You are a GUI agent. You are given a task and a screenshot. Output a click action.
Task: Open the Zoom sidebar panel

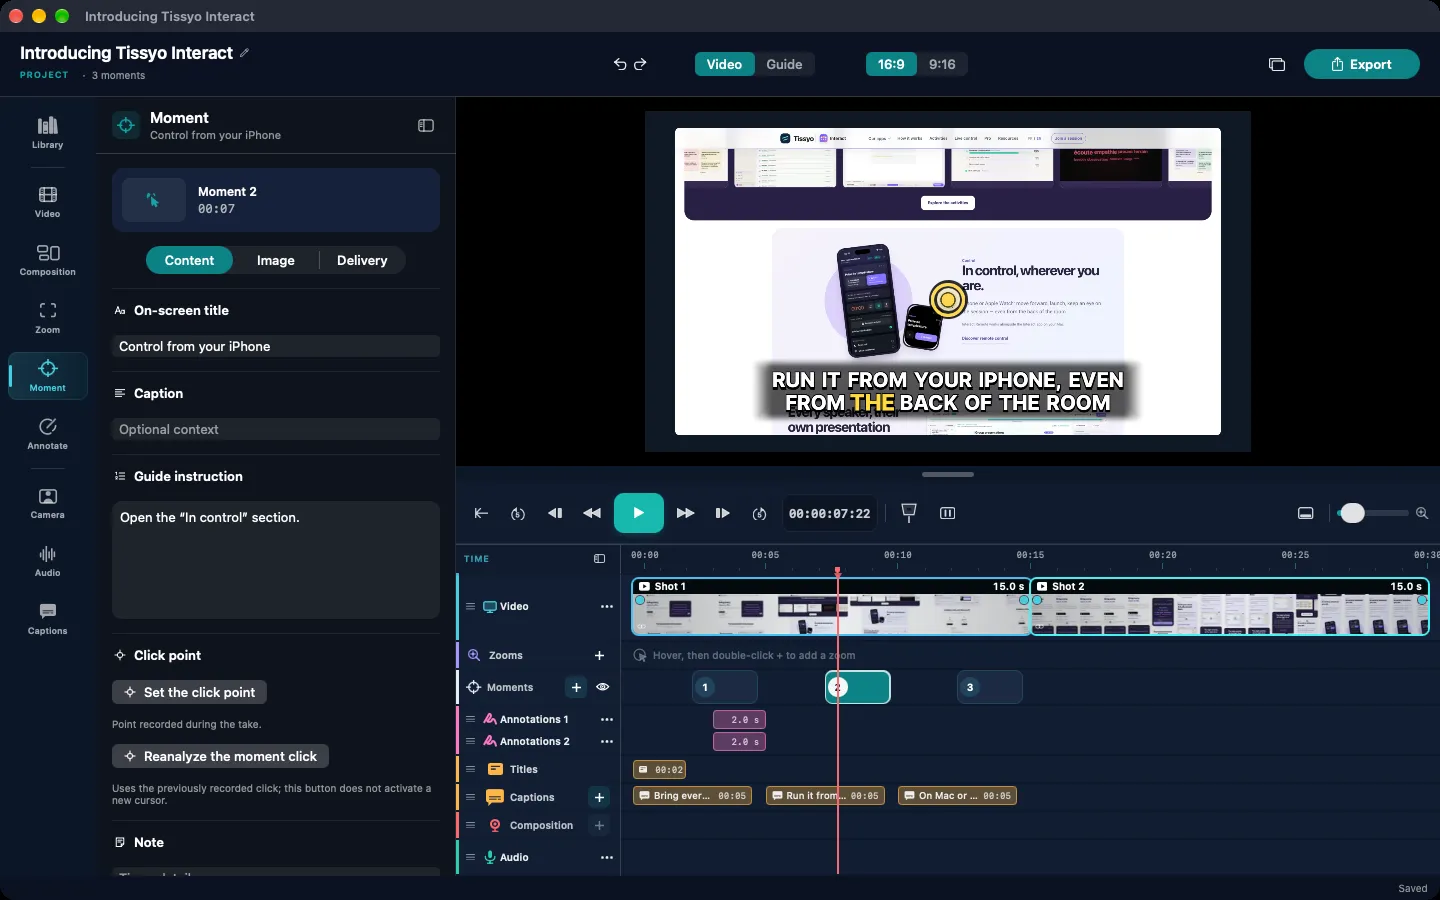tap(47, 317)
